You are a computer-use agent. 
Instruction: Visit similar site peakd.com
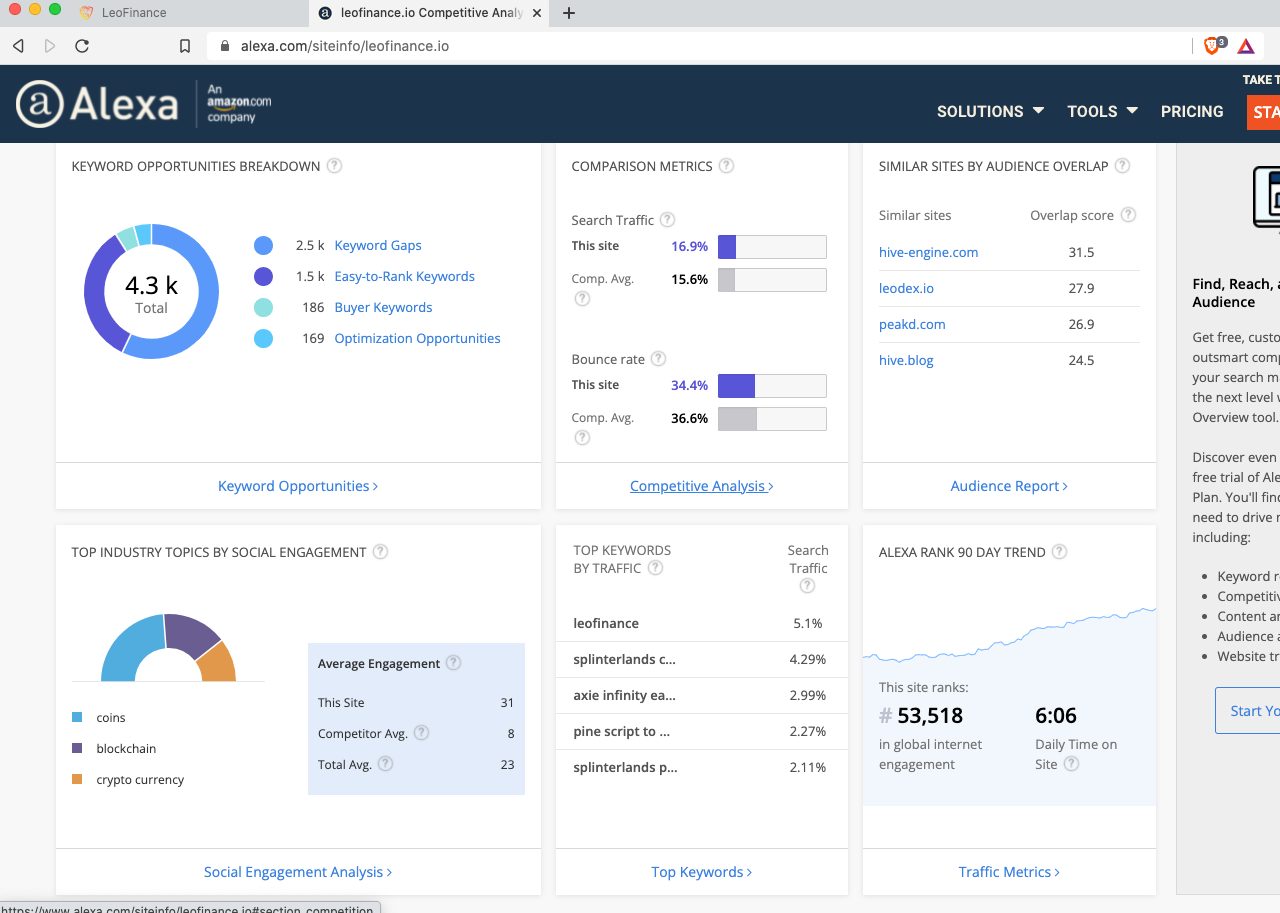click(x=912, y=324)
